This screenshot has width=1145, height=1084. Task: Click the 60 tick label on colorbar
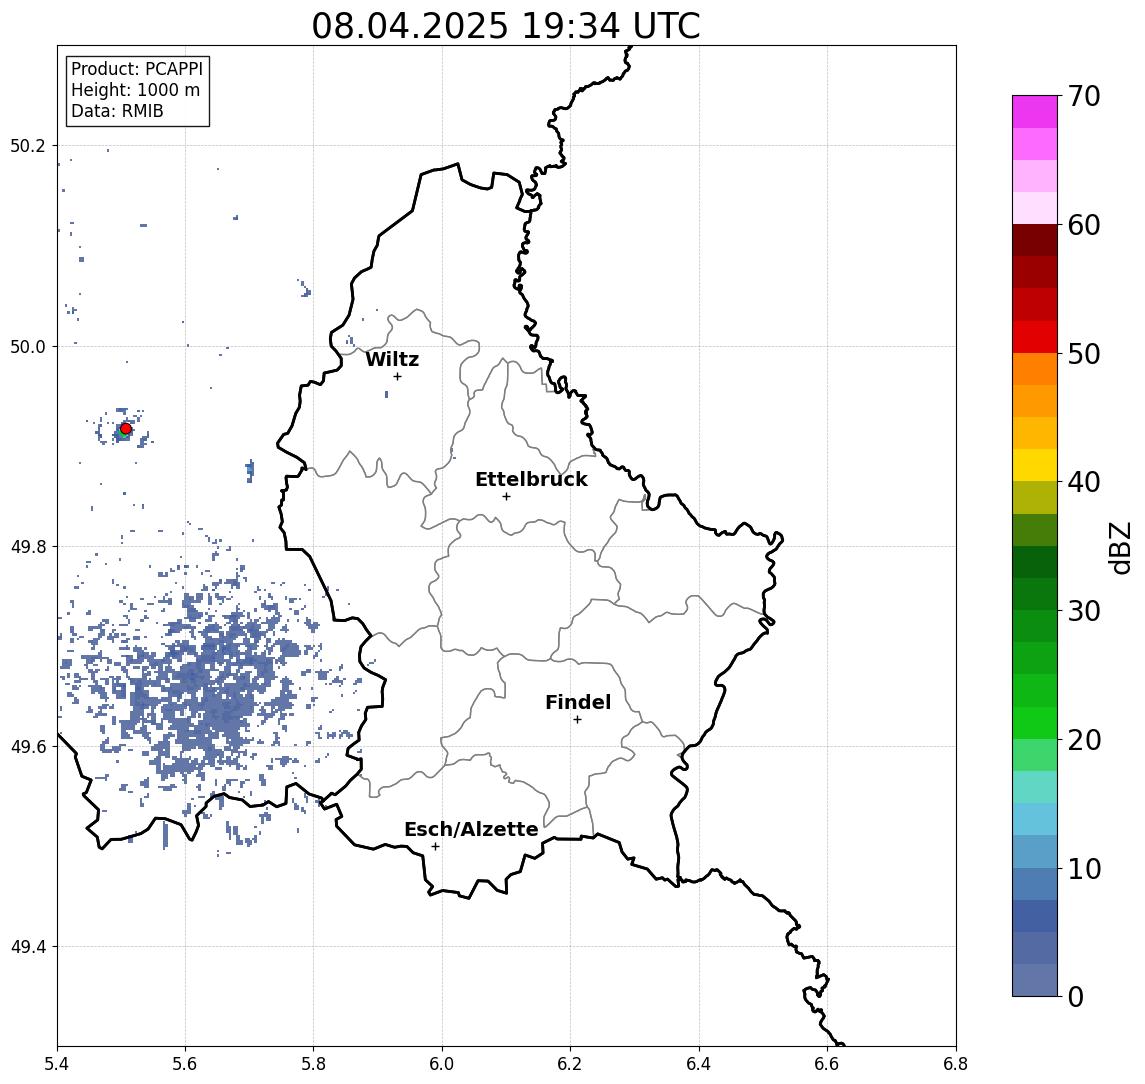1084,225
